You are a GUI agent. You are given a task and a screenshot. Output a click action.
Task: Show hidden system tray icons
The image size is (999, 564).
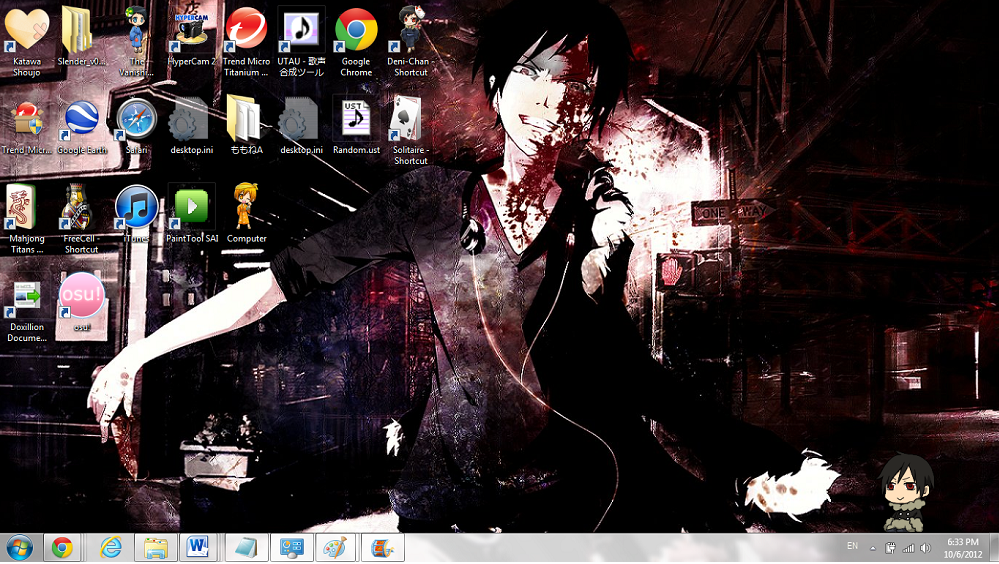point(873,548)
